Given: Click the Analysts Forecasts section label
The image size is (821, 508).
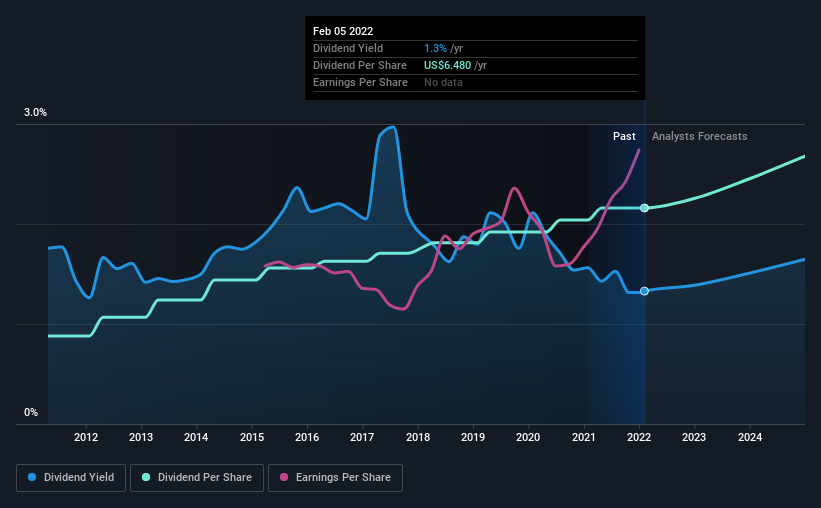Looking at the screenshot, I should 700,136.
